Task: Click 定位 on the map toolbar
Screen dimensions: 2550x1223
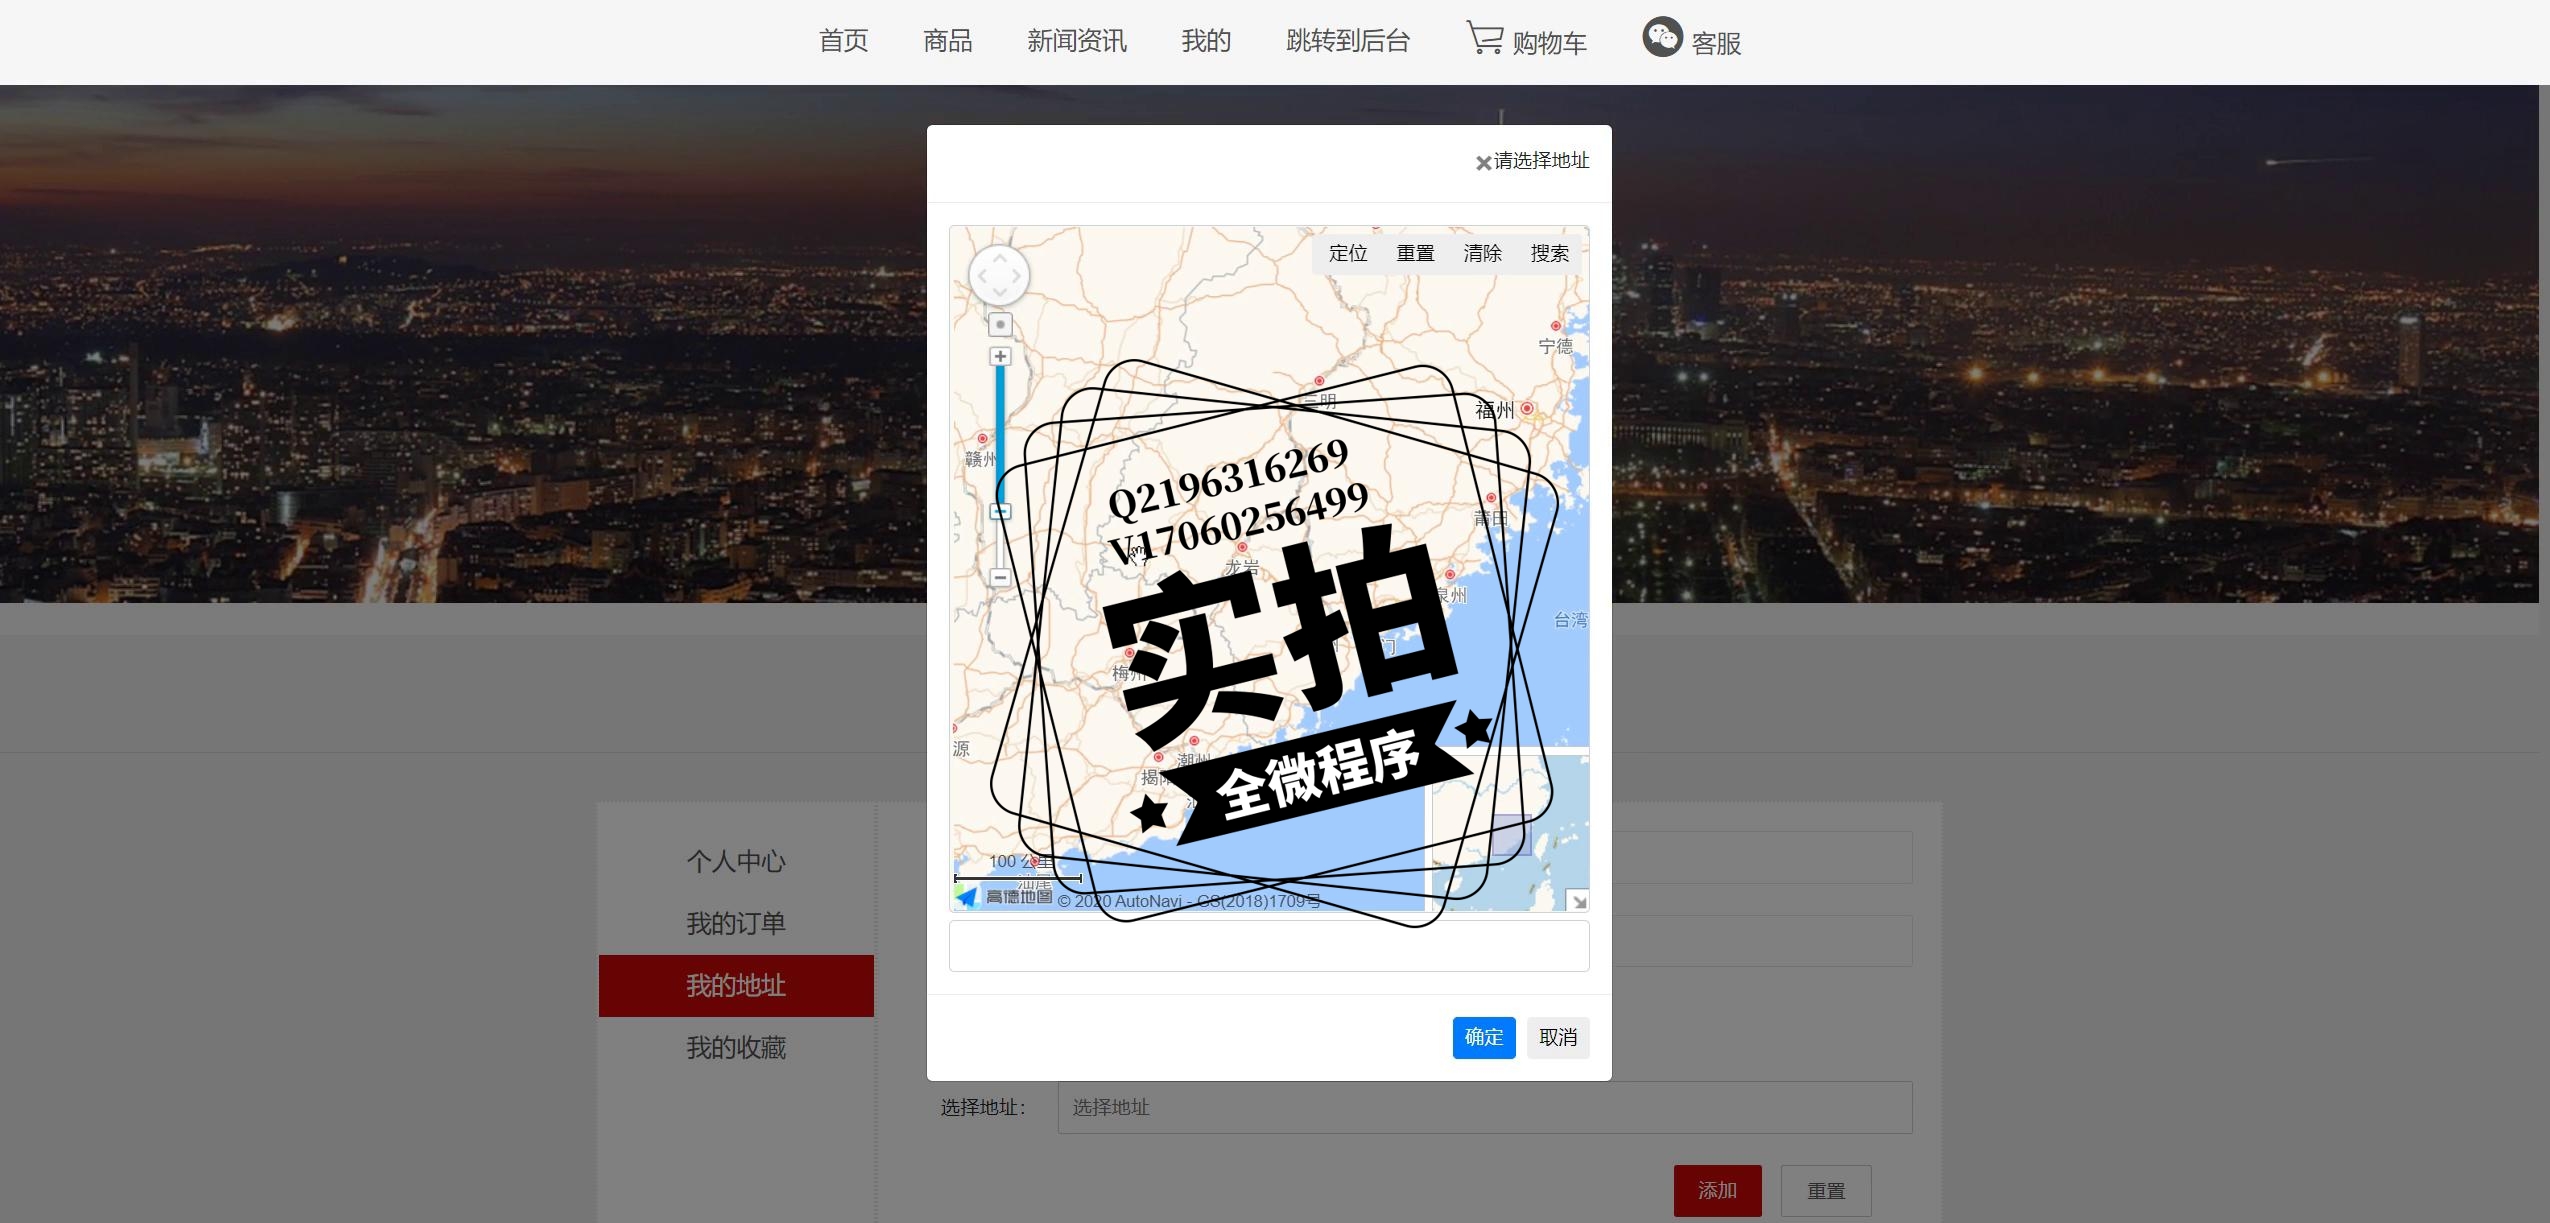Action: (1348, 253)
